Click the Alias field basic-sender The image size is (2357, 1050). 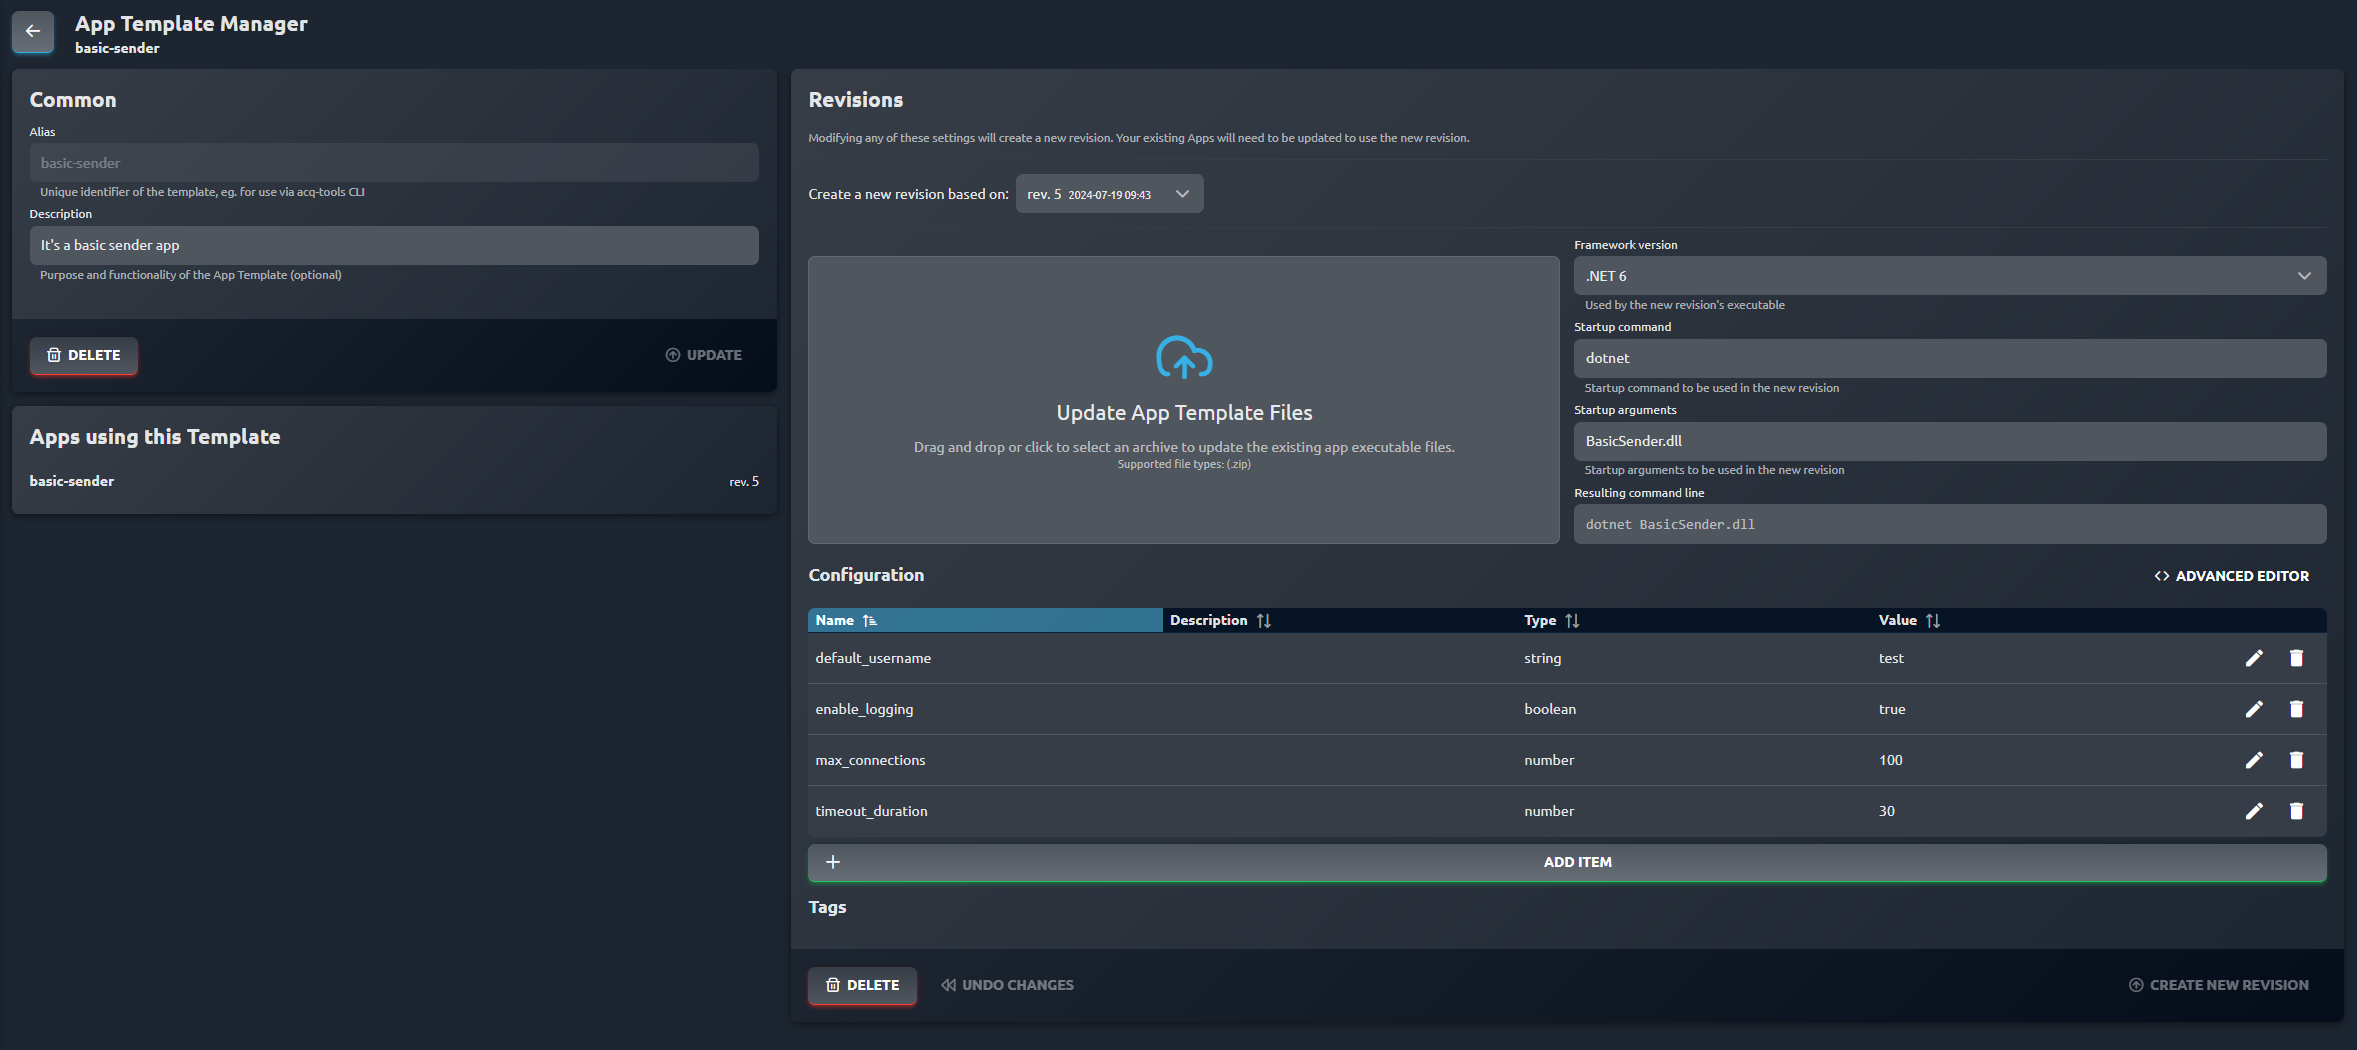pos(394,163)
